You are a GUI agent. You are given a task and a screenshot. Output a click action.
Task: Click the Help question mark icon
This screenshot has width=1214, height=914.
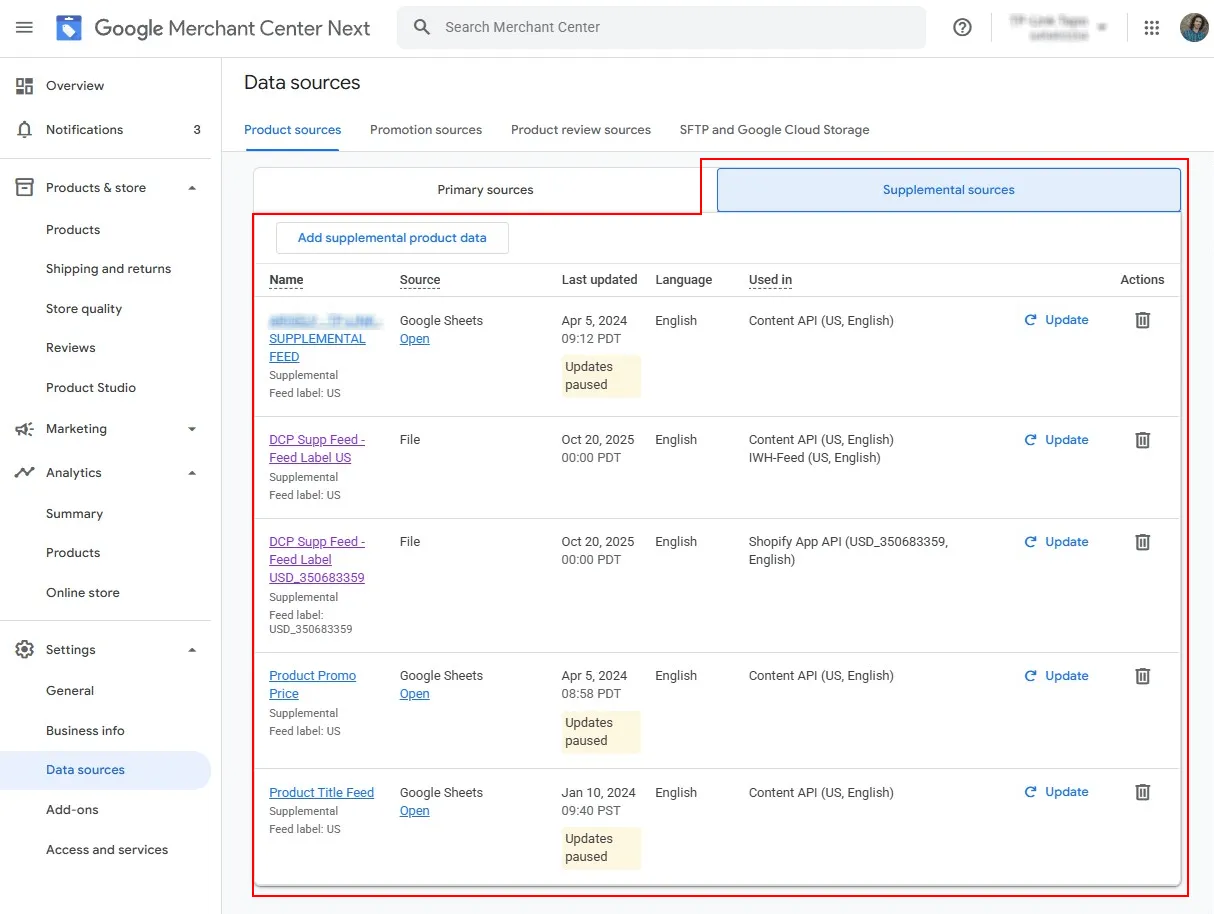pos(962,27)
